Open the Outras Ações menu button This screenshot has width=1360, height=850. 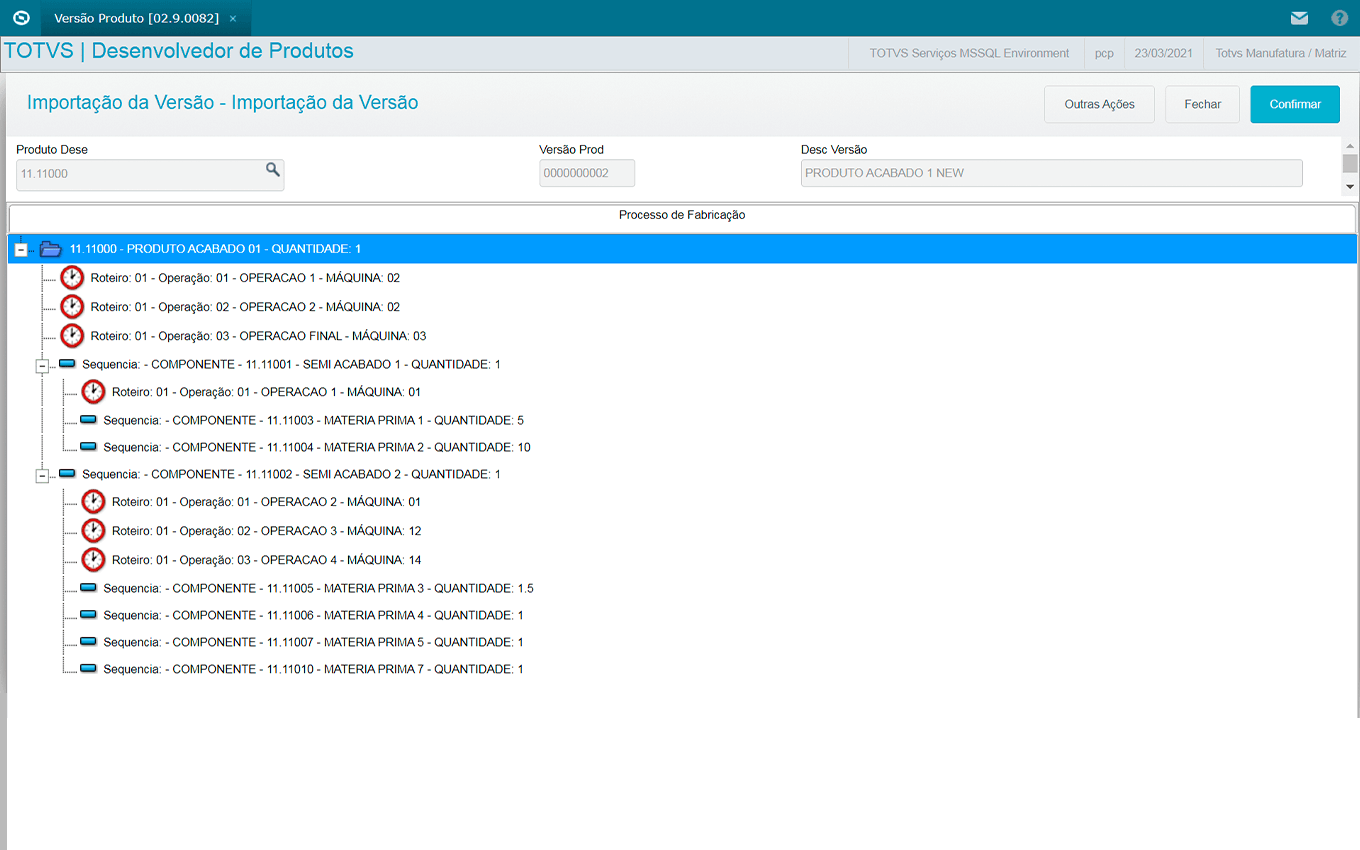click(x=1099, y=104)
